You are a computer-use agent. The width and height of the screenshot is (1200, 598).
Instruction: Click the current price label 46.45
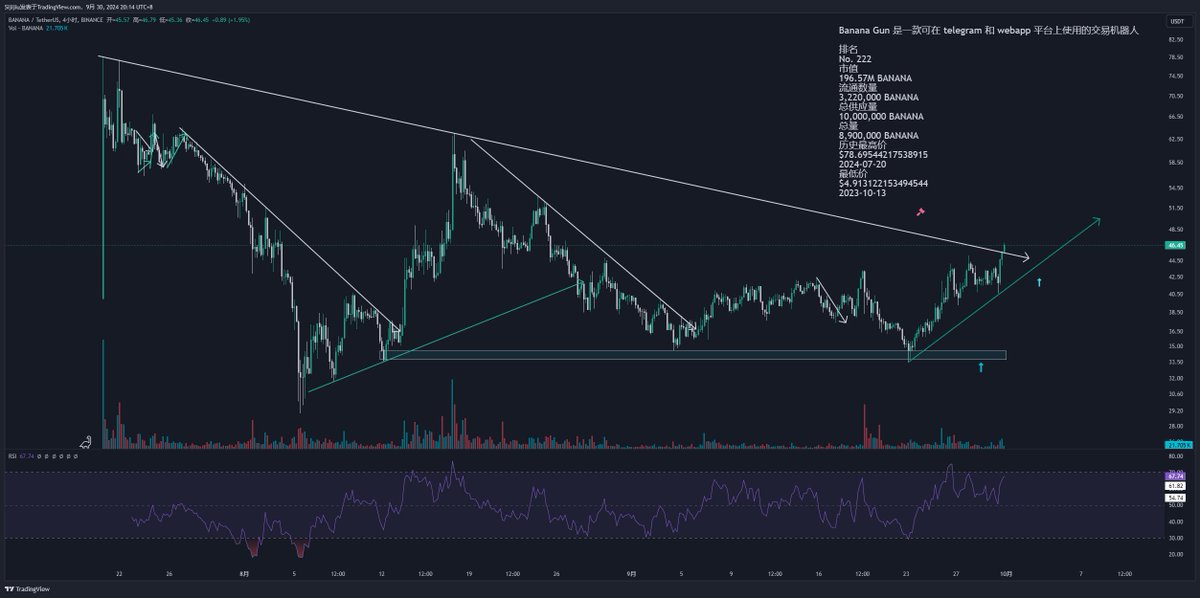point(1175,245)
